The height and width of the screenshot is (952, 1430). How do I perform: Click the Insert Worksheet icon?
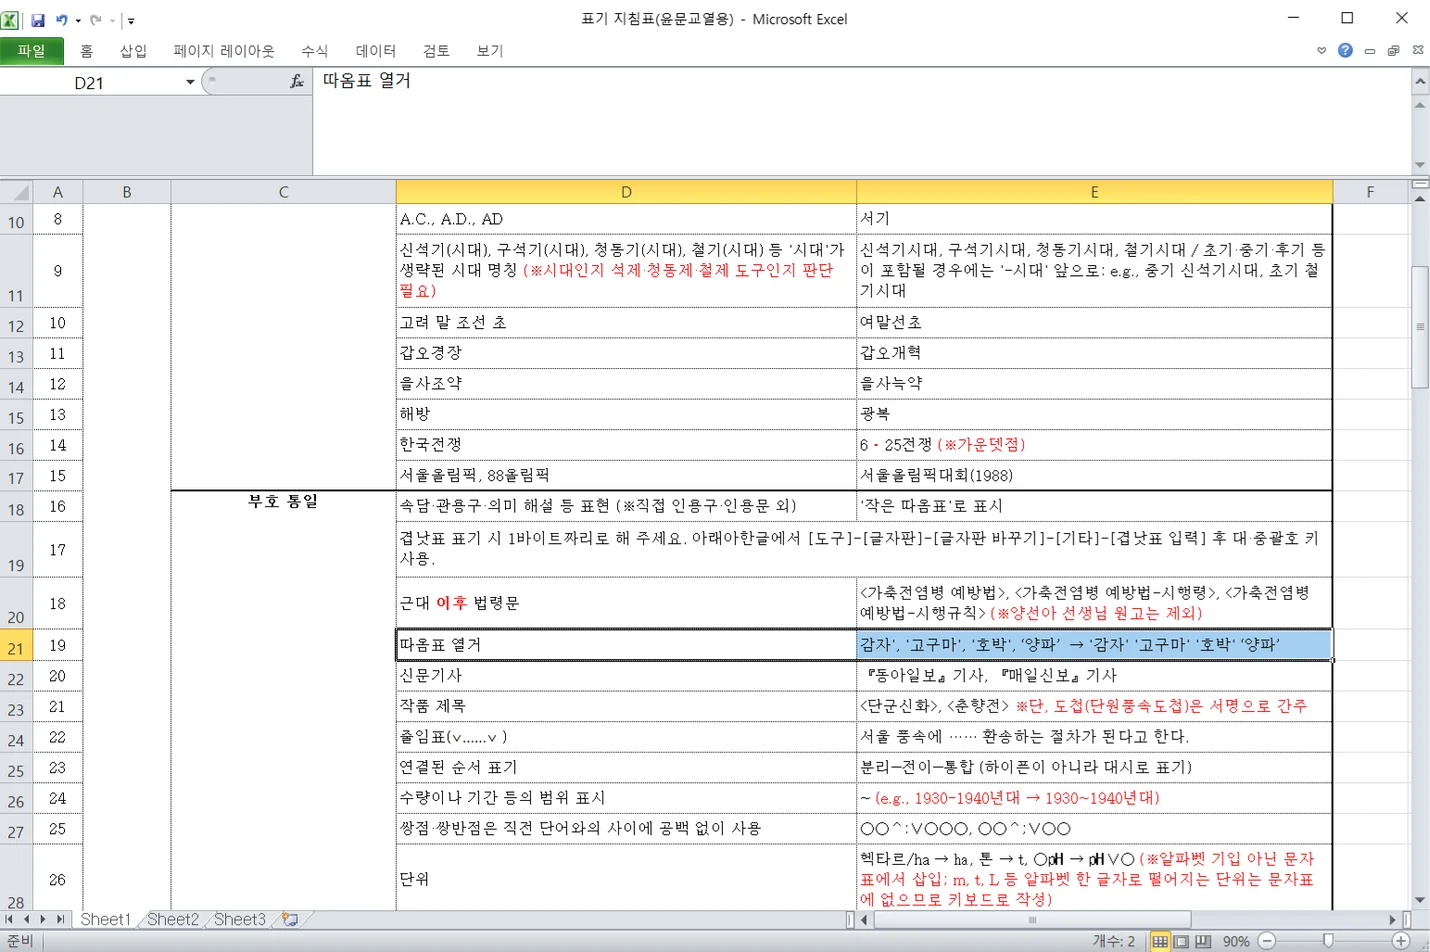290,919
